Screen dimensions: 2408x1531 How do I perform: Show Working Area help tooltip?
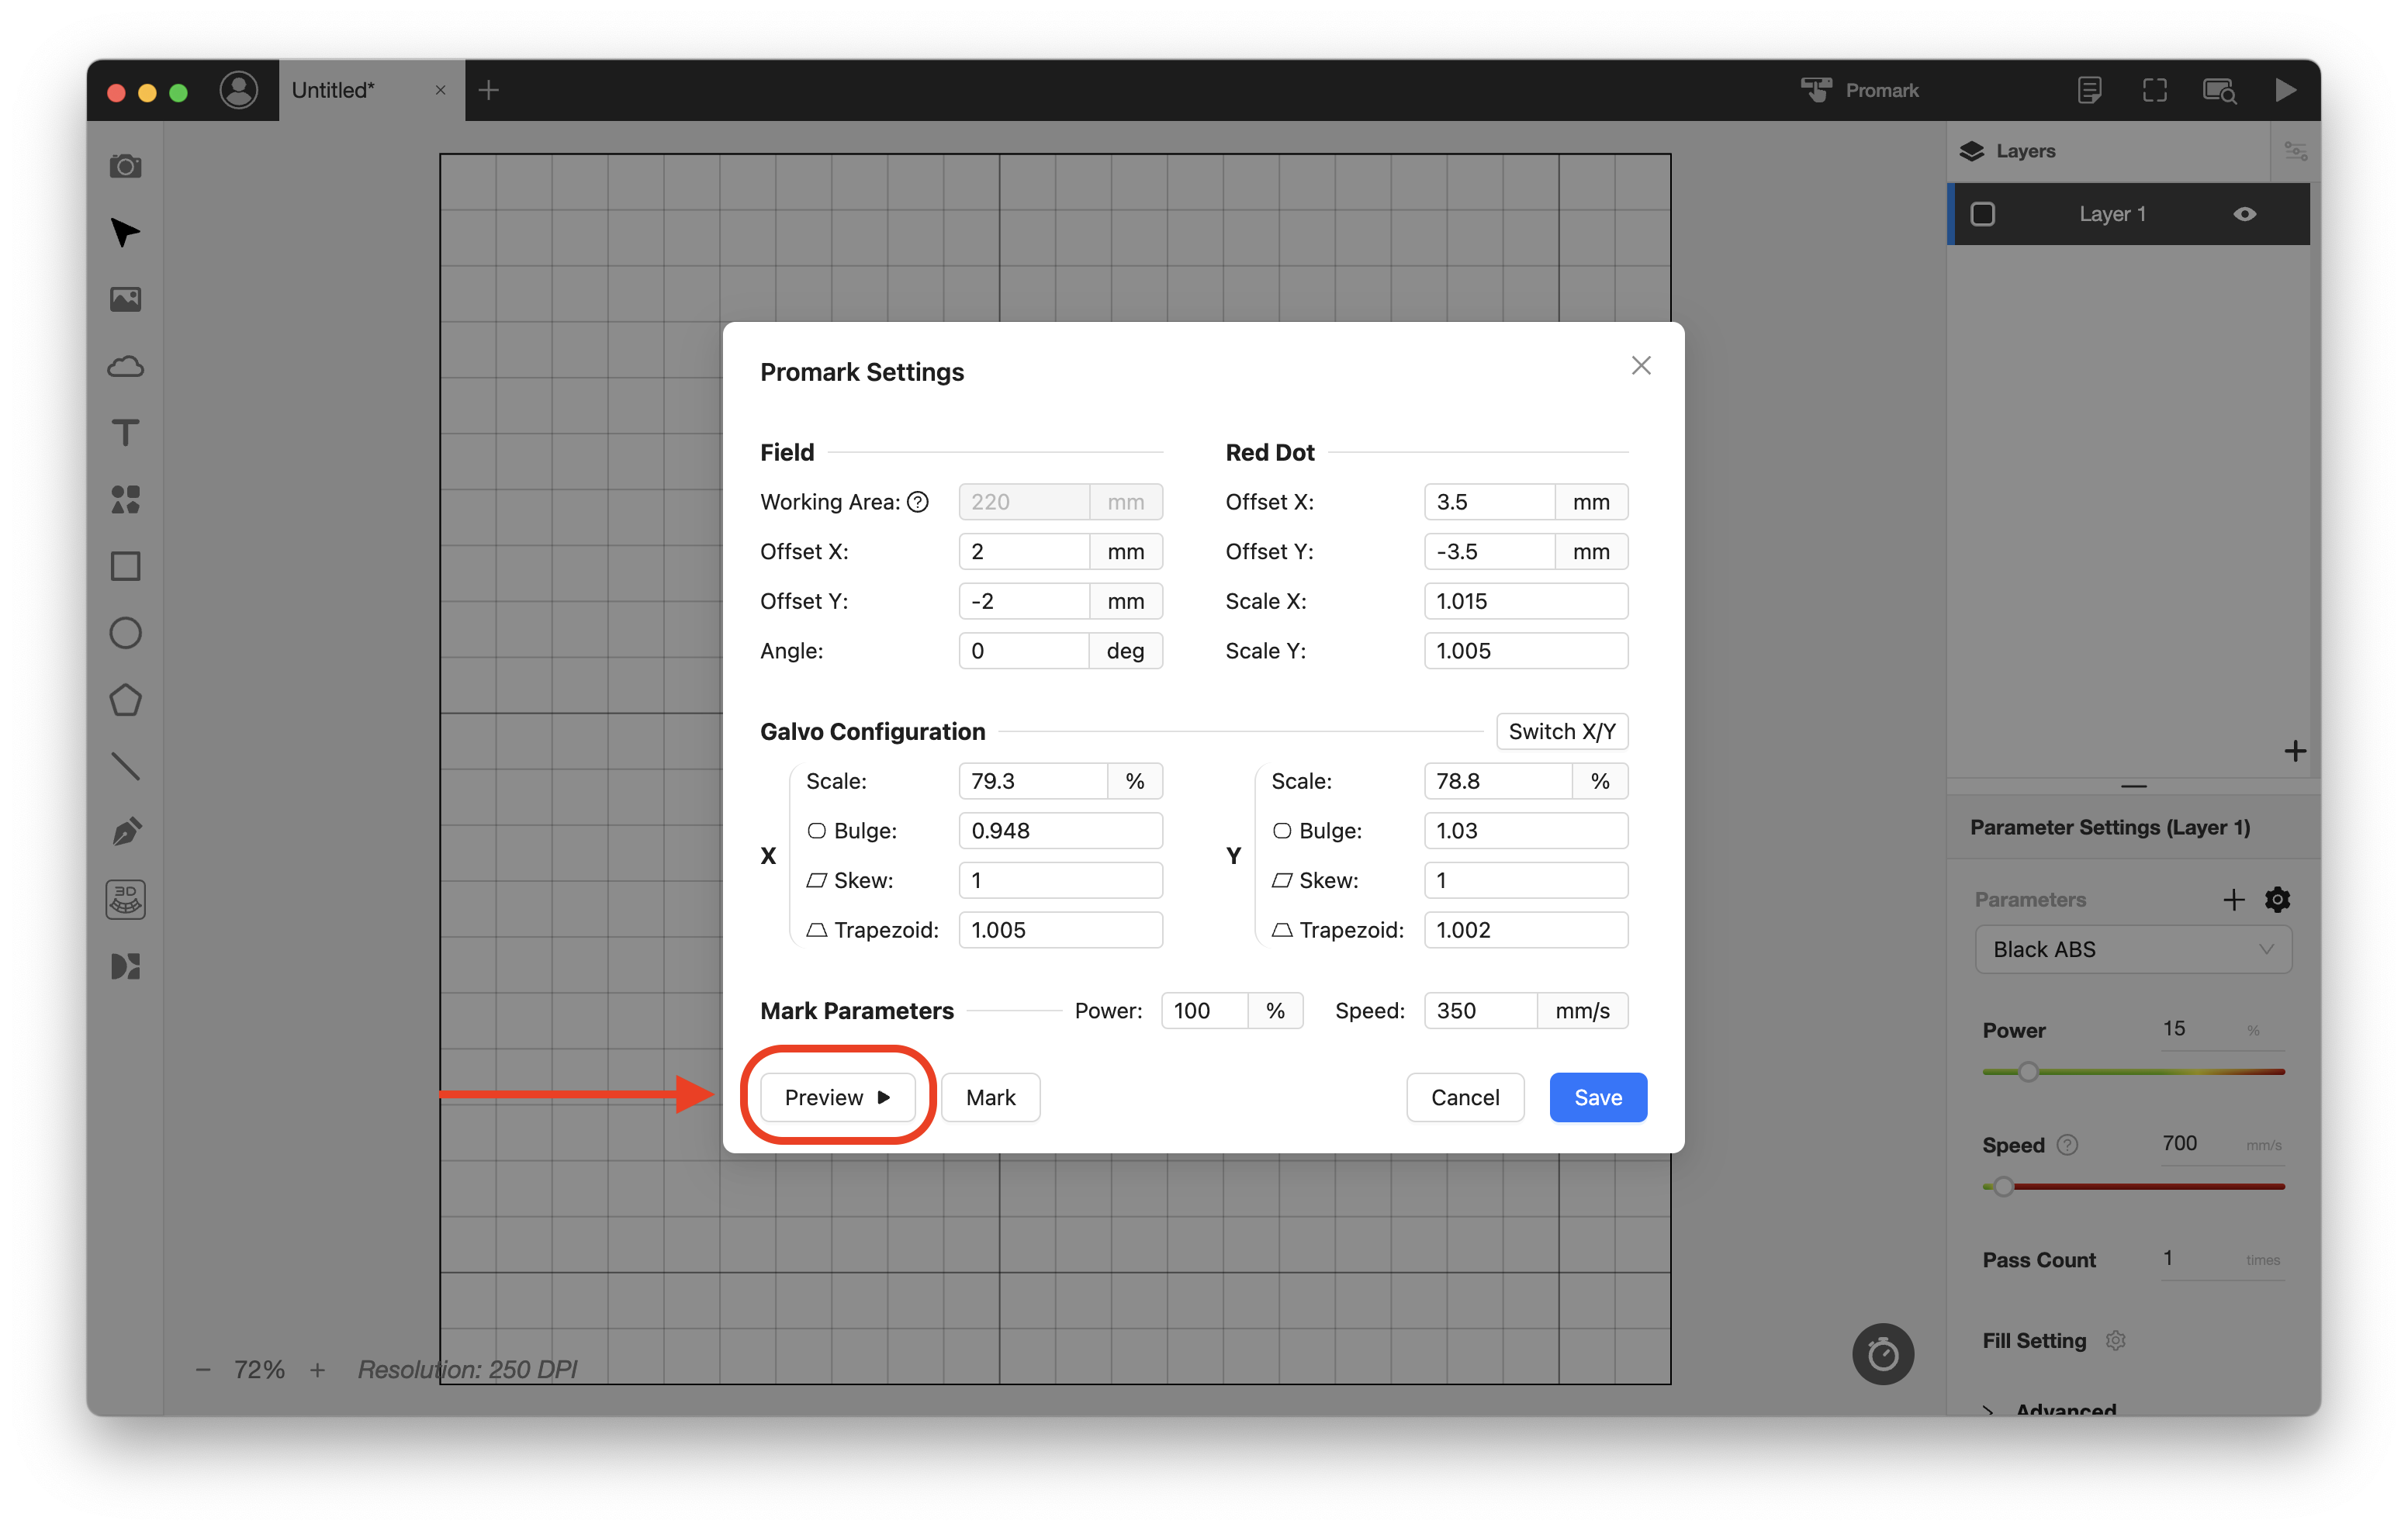click(x=917, y=502)
